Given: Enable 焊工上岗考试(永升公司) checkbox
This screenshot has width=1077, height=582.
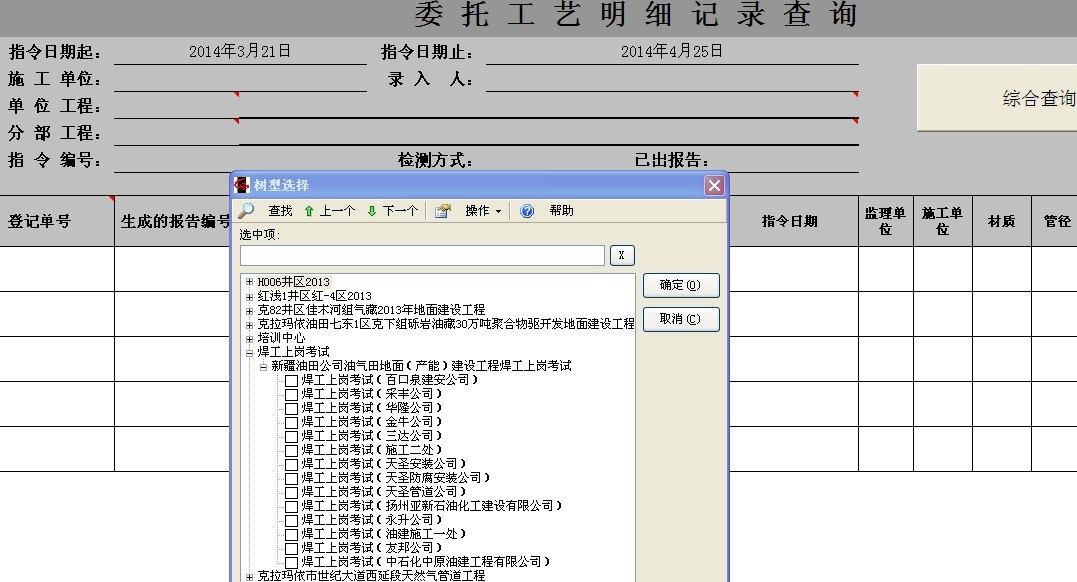Looking at the screenshot, I should pyautogui.click(x=291, y=520).
